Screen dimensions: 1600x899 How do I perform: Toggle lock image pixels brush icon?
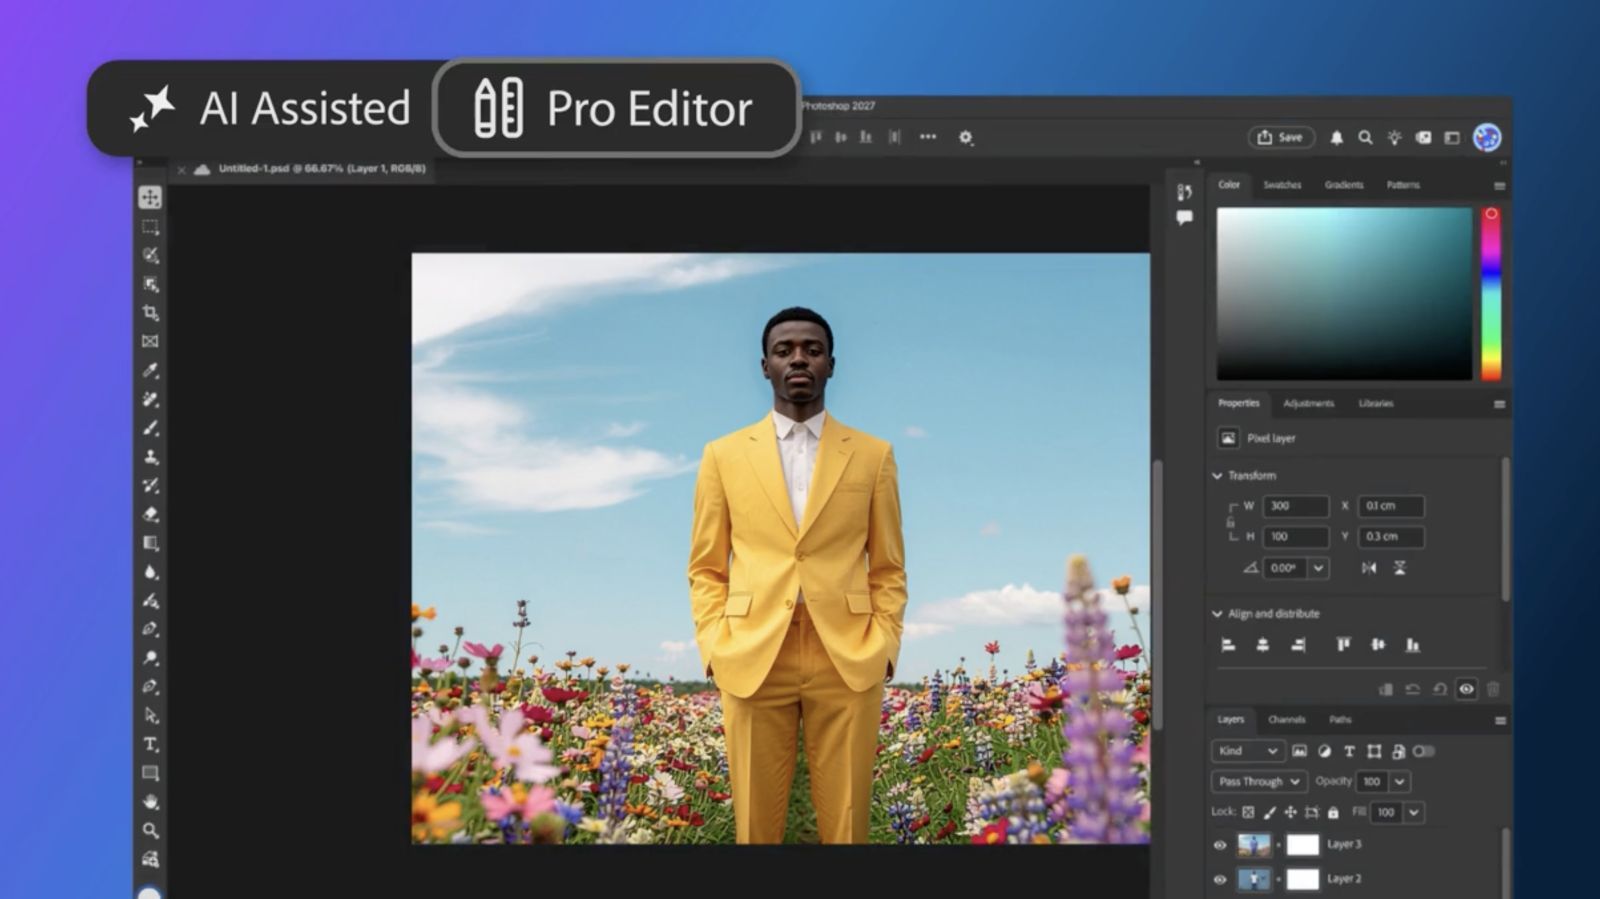tap(1270, 812)
